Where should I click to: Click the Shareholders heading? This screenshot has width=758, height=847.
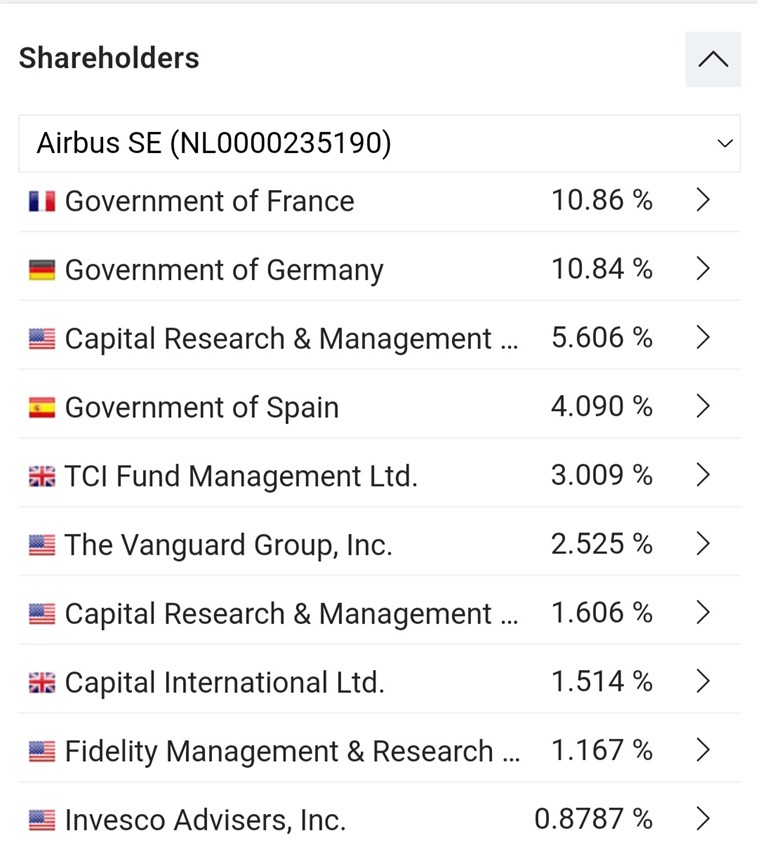click(109, 58)
